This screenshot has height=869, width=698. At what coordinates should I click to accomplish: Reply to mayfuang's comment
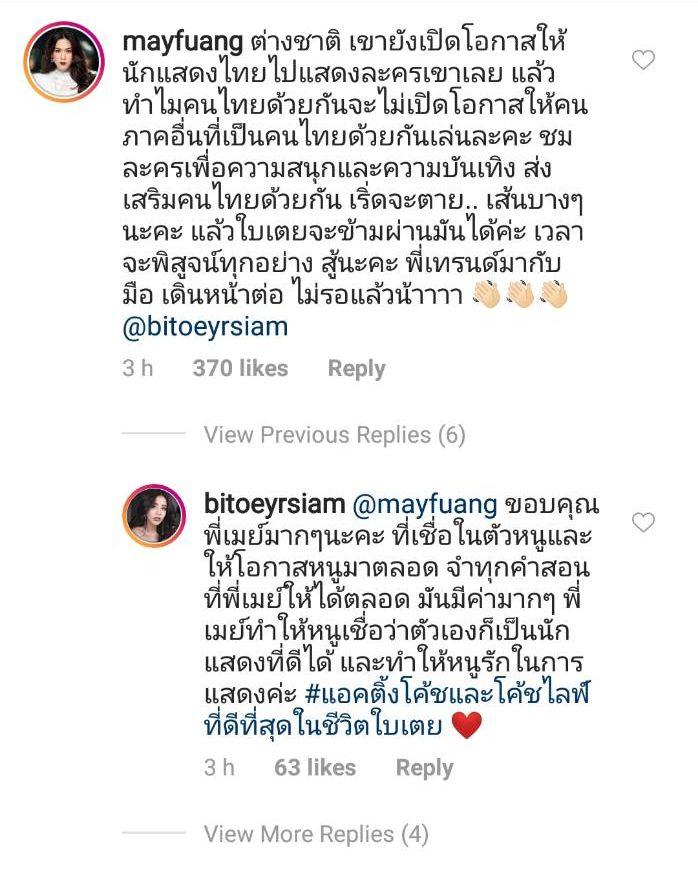(x=356, y=369)
